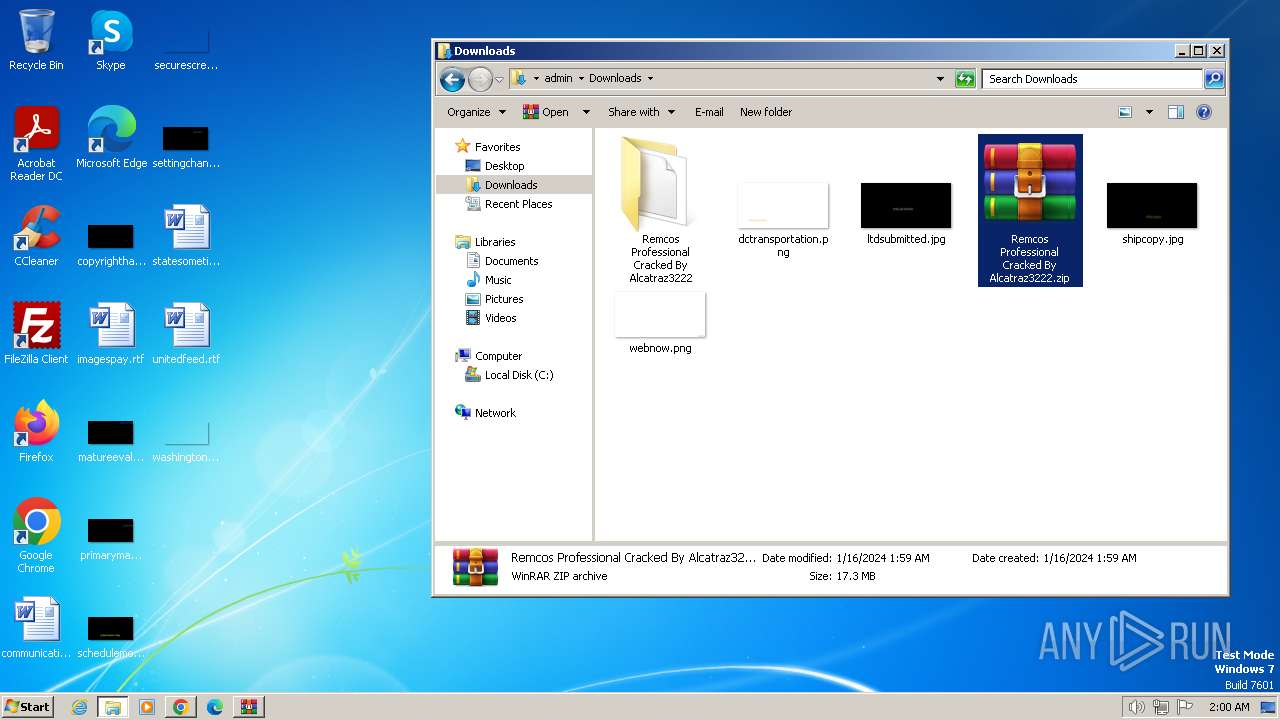Click the search magnifier icon
The height and width of the screenshot is (720, 1280).
1213,79
